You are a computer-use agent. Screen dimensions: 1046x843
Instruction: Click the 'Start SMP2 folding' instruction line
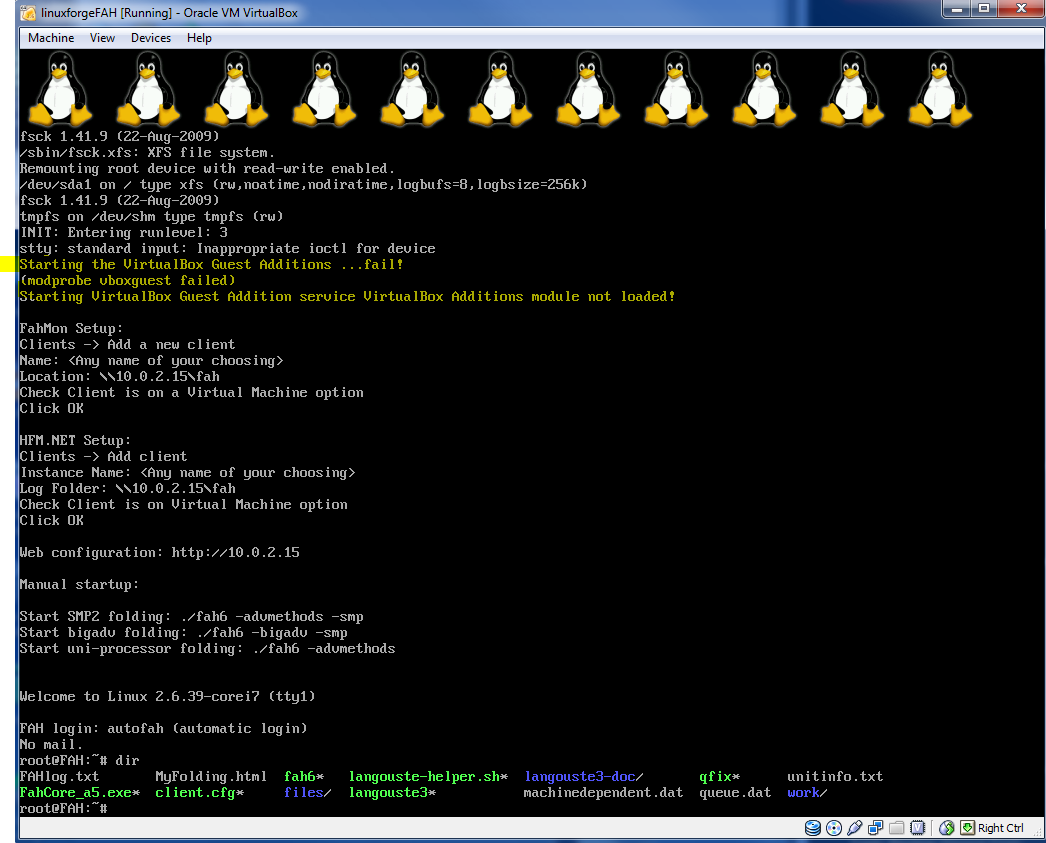click(x=191, y=616)
